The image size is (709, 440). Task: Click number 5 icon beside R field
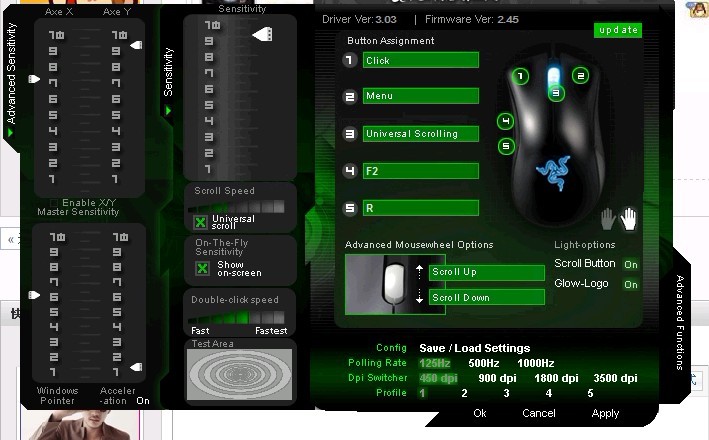350,208
